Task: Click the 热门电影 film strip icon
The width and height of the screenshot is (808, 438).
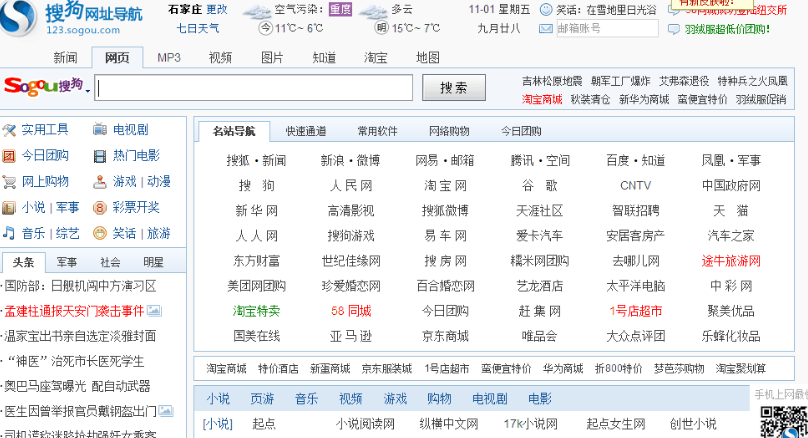Action: 100,155
